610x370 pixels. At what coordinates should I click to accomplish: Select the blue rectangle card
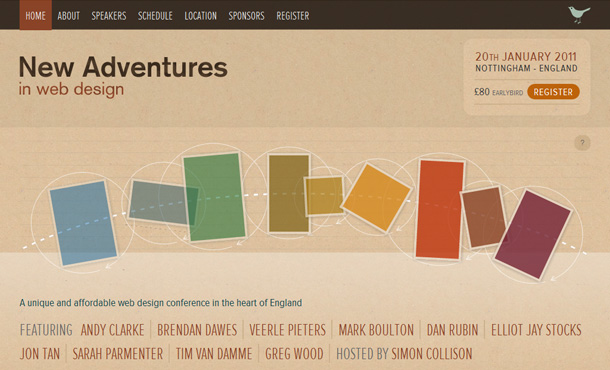[x=83, y=223]
